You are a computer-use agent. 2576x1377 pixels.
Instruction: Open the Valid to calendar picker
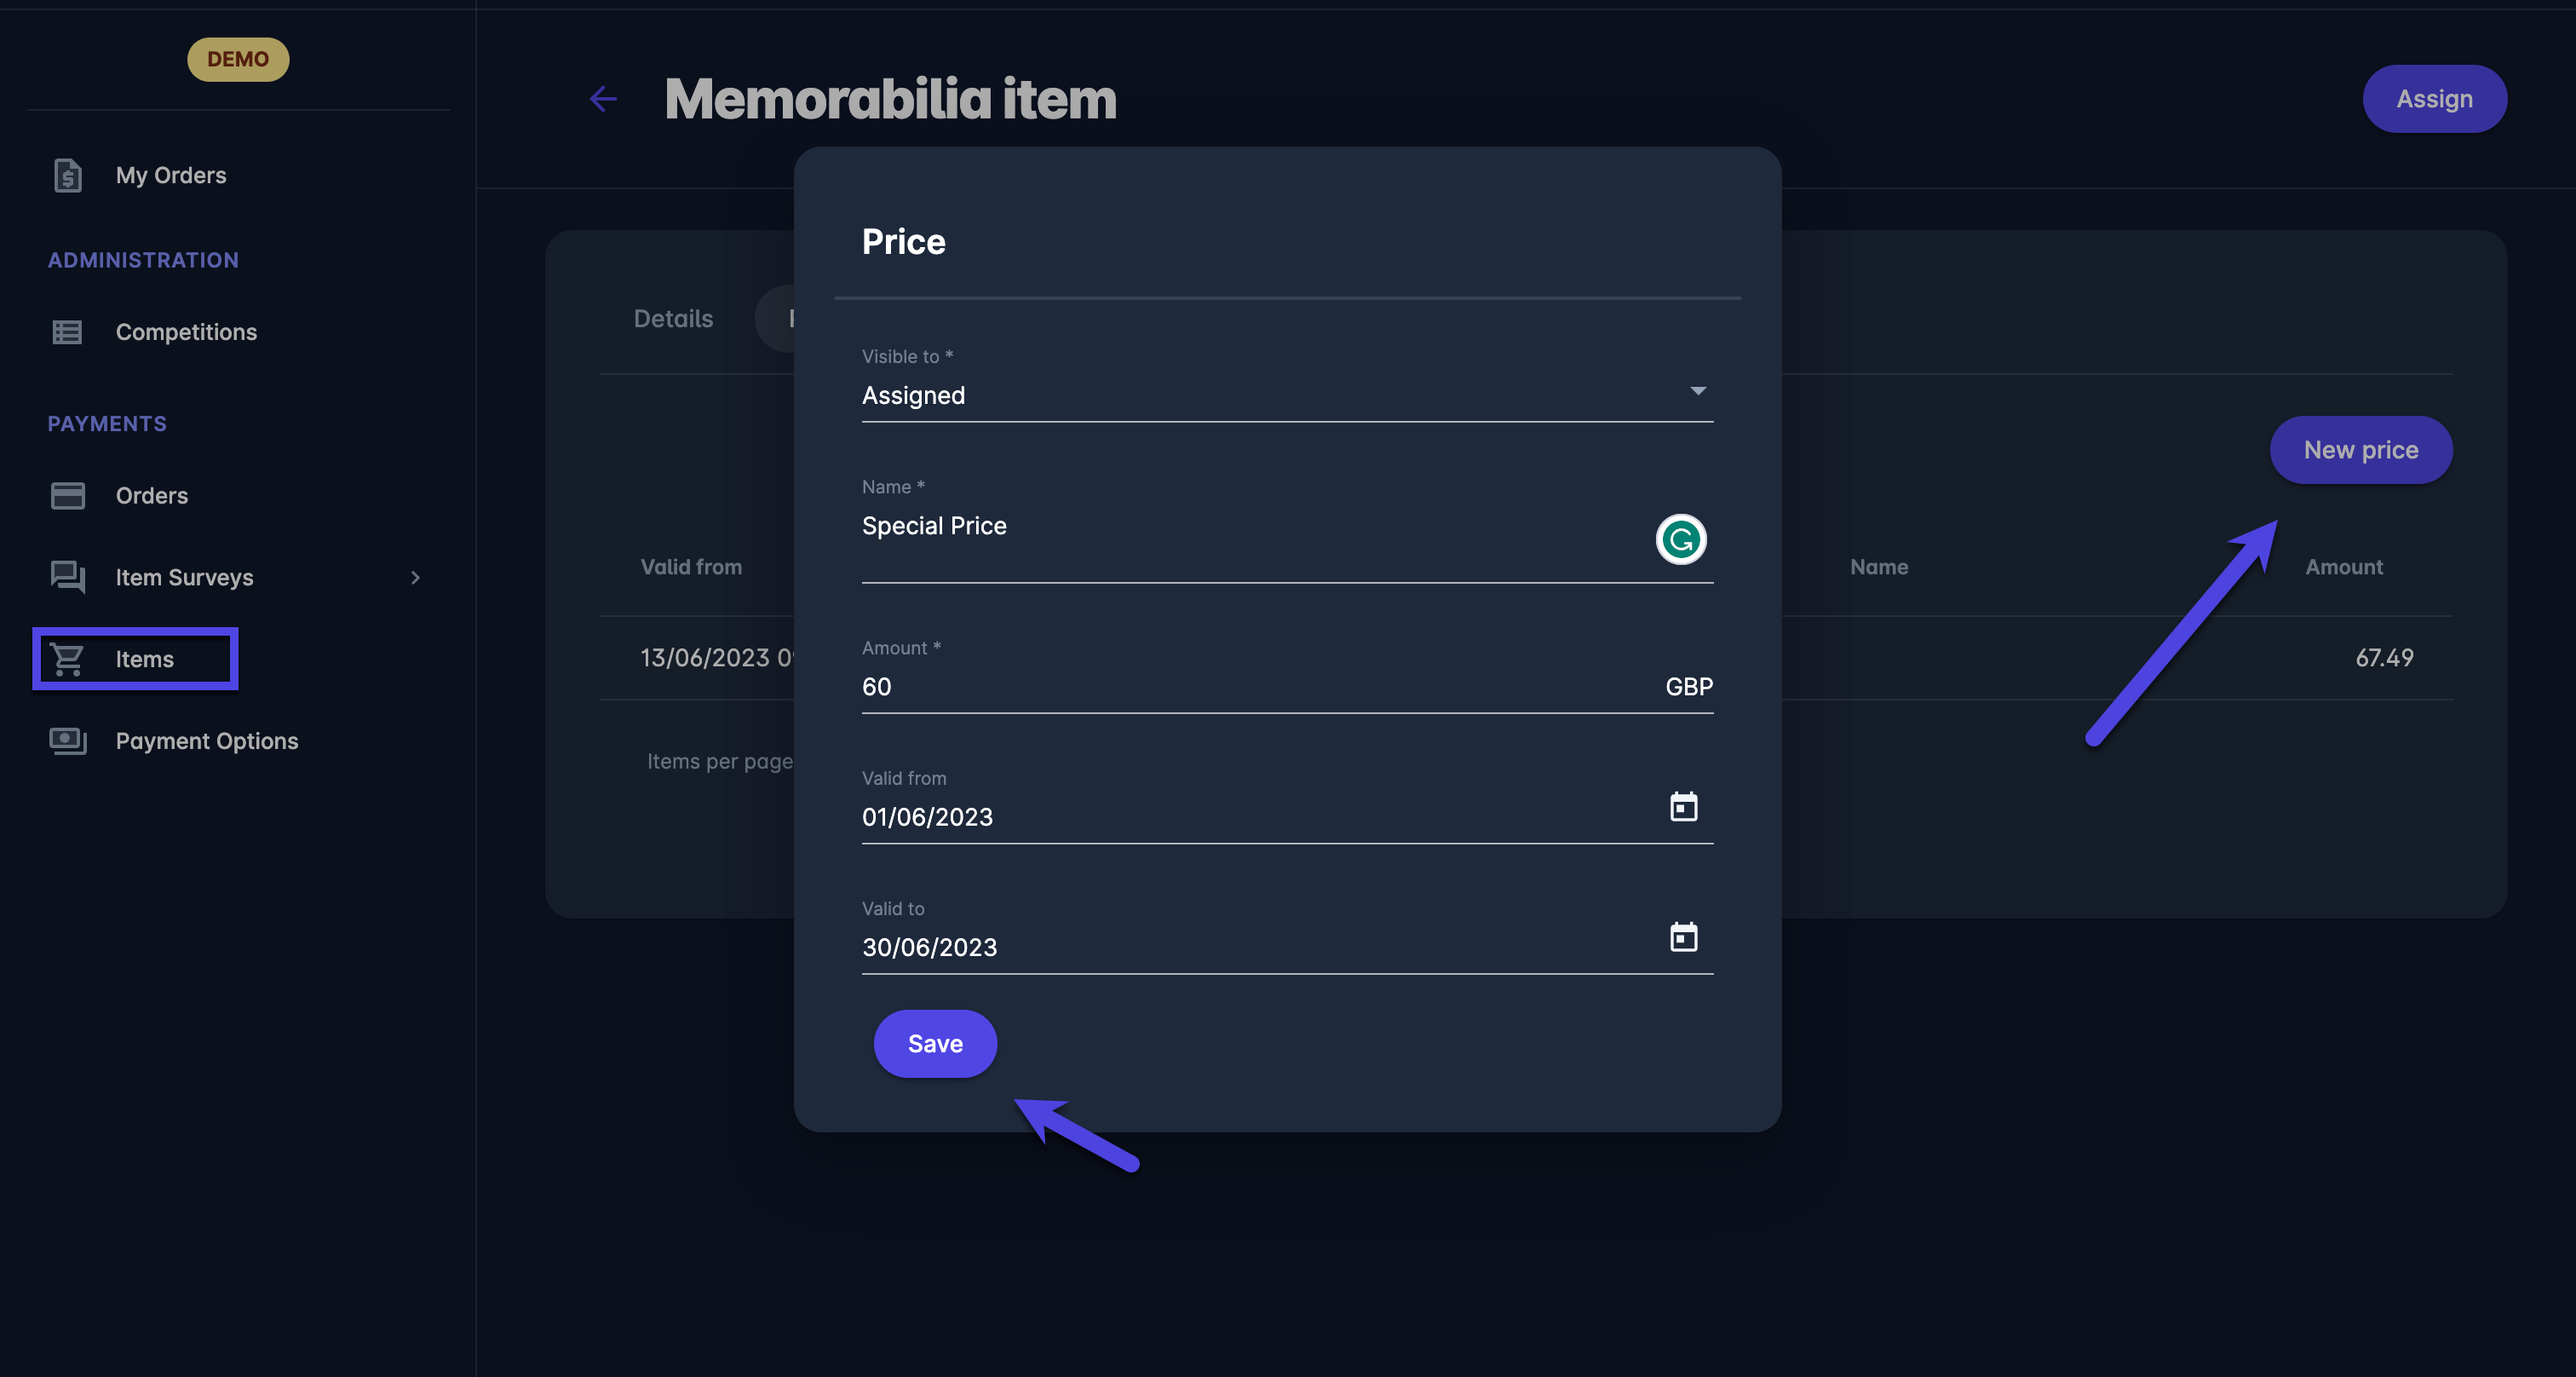click(x=1683, y=937)
